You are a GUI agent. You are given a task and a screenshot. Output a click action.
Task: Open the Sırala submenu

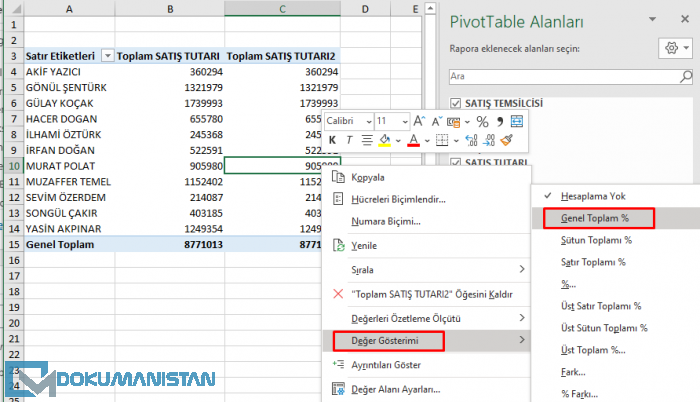(x=426, y=270)
